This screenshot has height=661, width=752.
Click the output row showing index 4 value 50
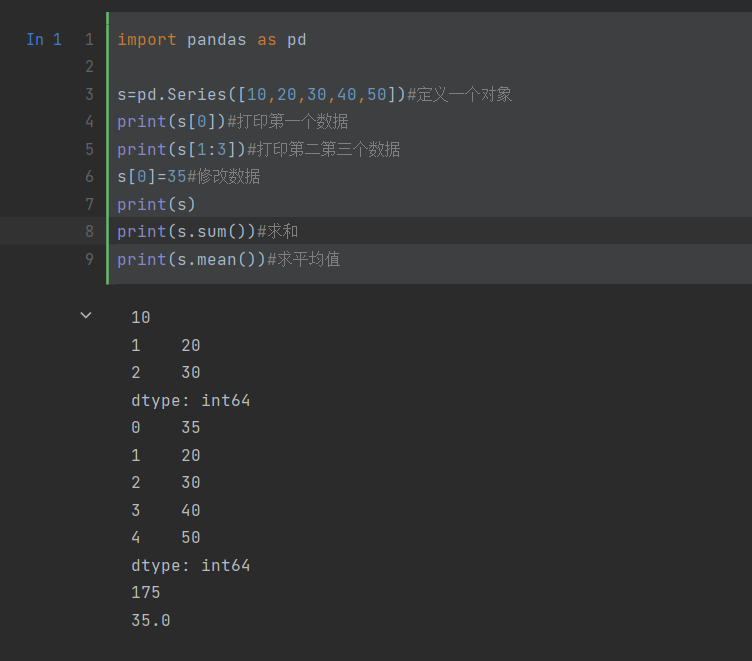tap(166, 538)
